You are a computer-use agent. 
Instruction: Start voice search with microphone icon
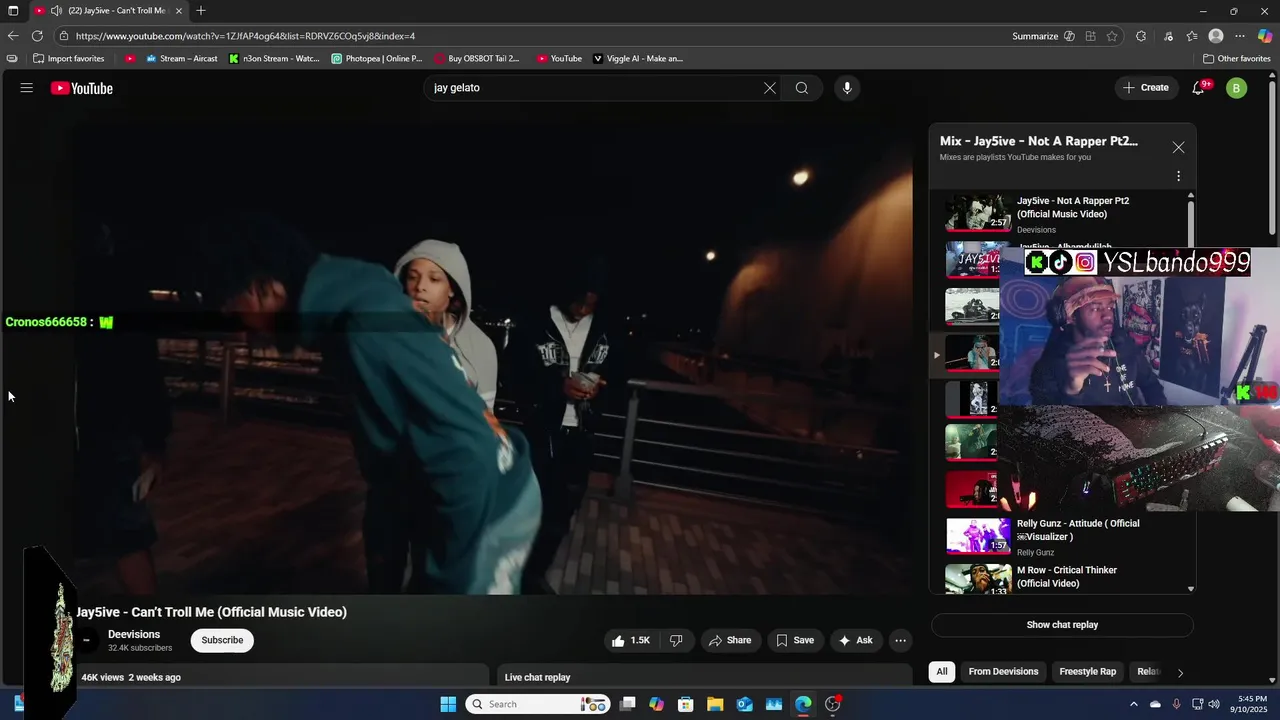(847, 88)
